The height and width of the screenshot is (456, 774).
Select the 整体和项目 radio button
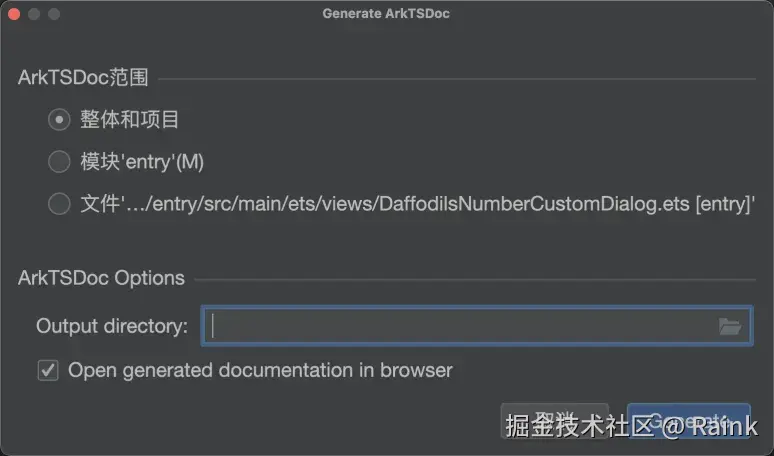[59, 120]
